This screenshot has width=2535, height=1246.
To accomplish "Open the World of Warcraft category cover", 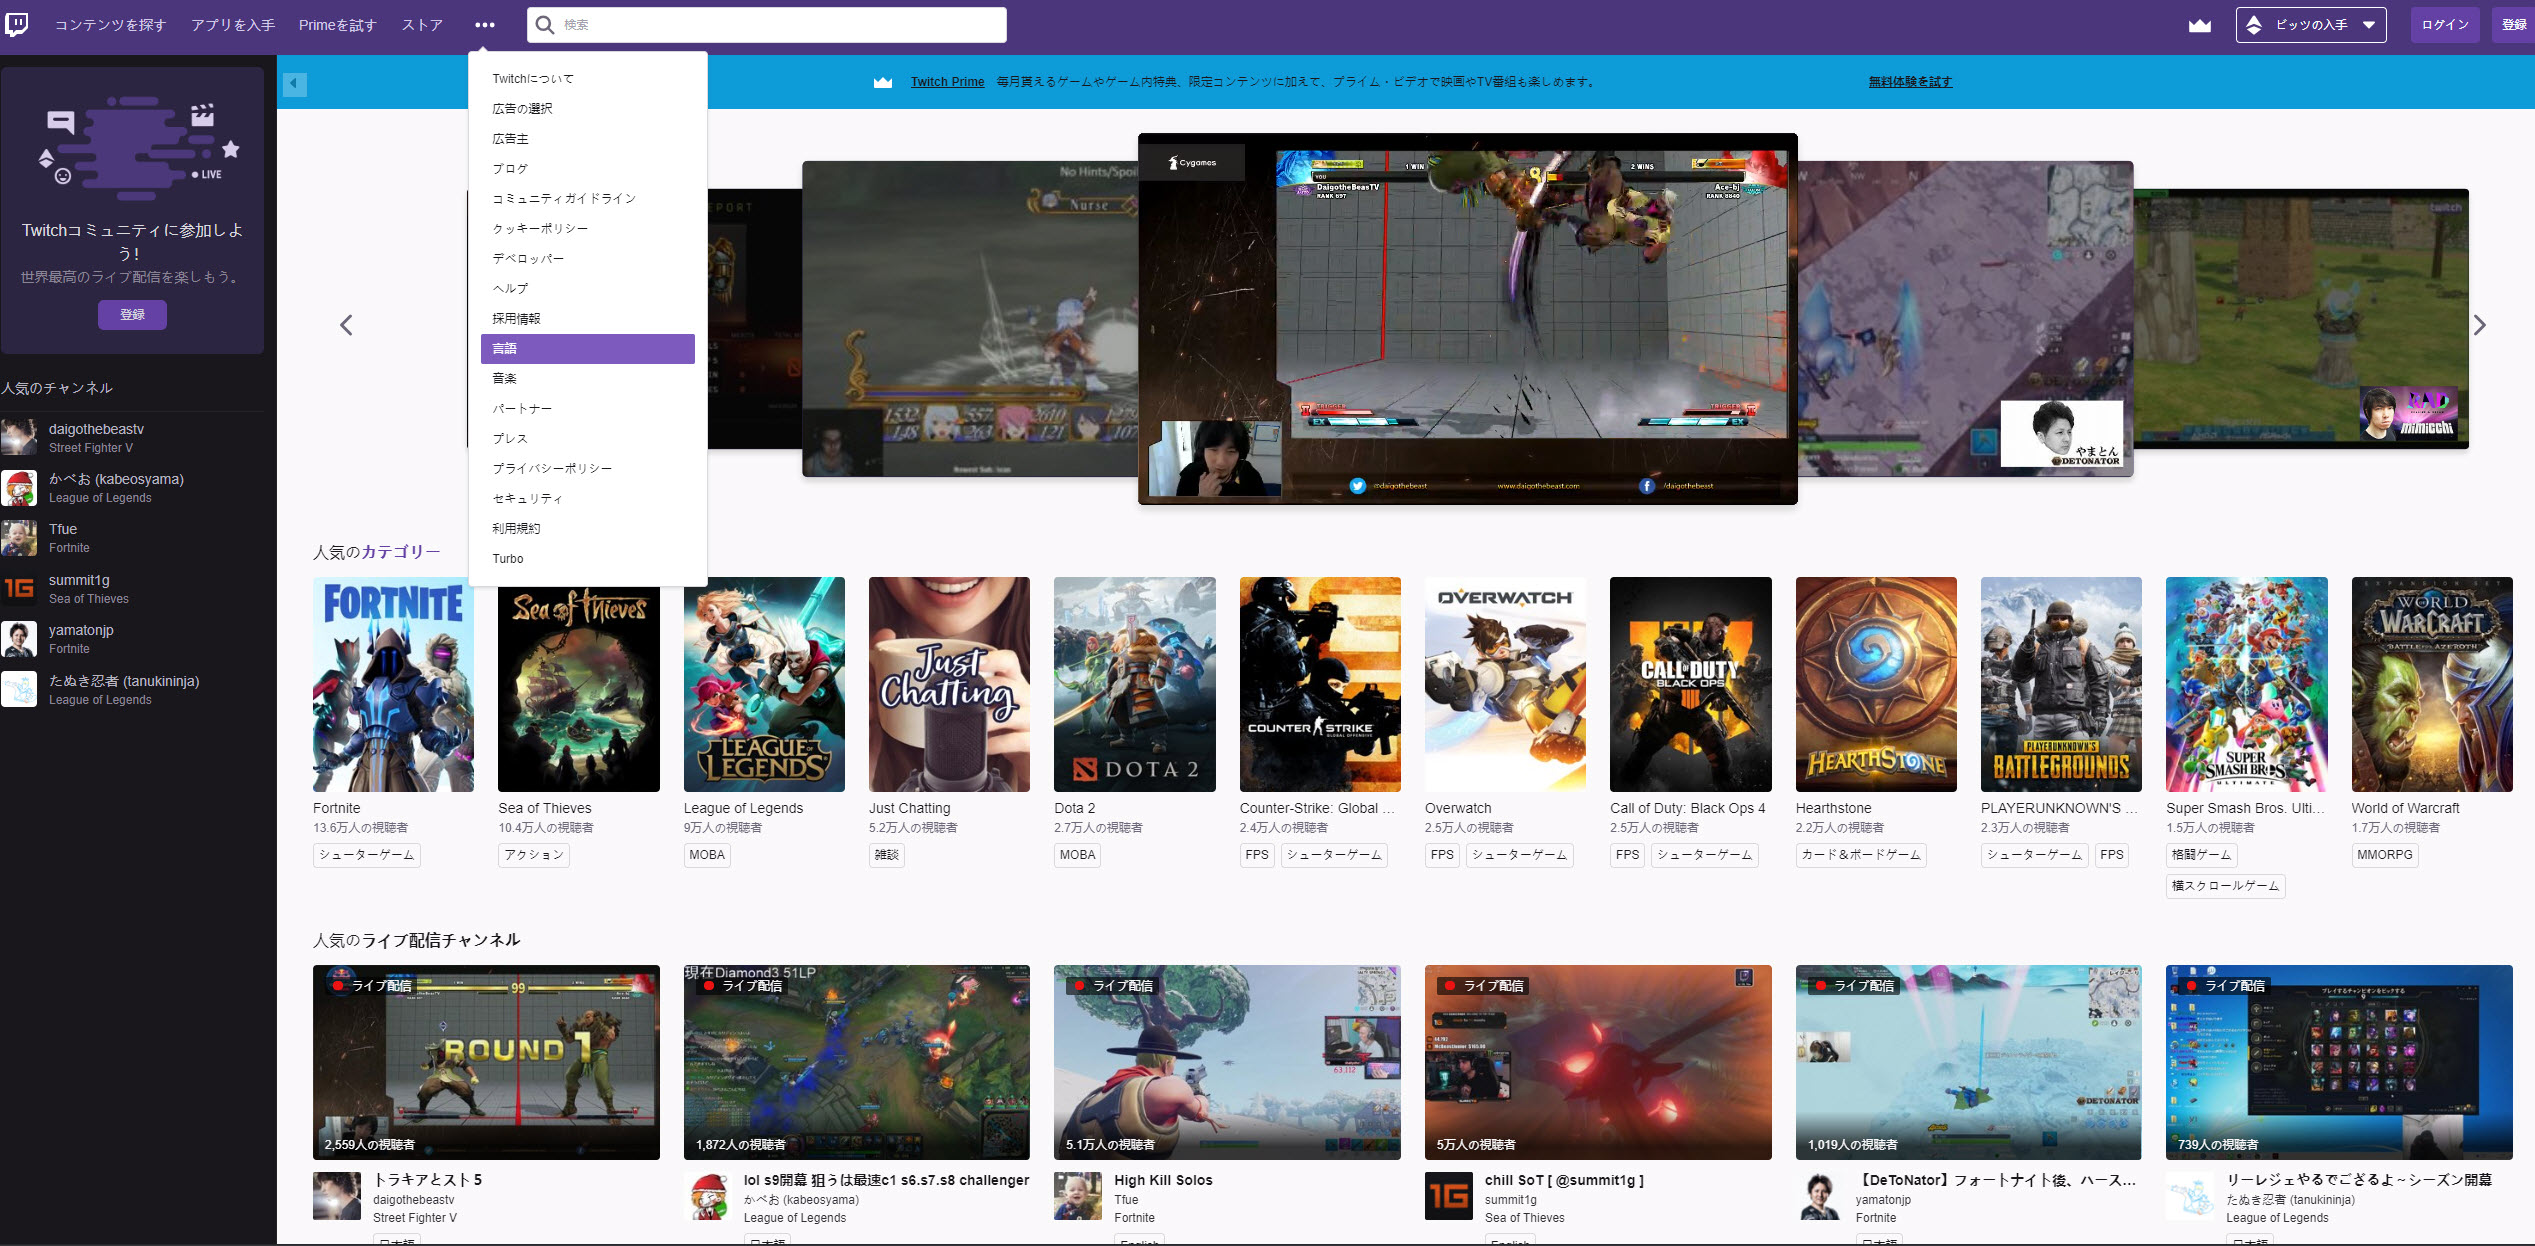I will tap(2432, 684).
